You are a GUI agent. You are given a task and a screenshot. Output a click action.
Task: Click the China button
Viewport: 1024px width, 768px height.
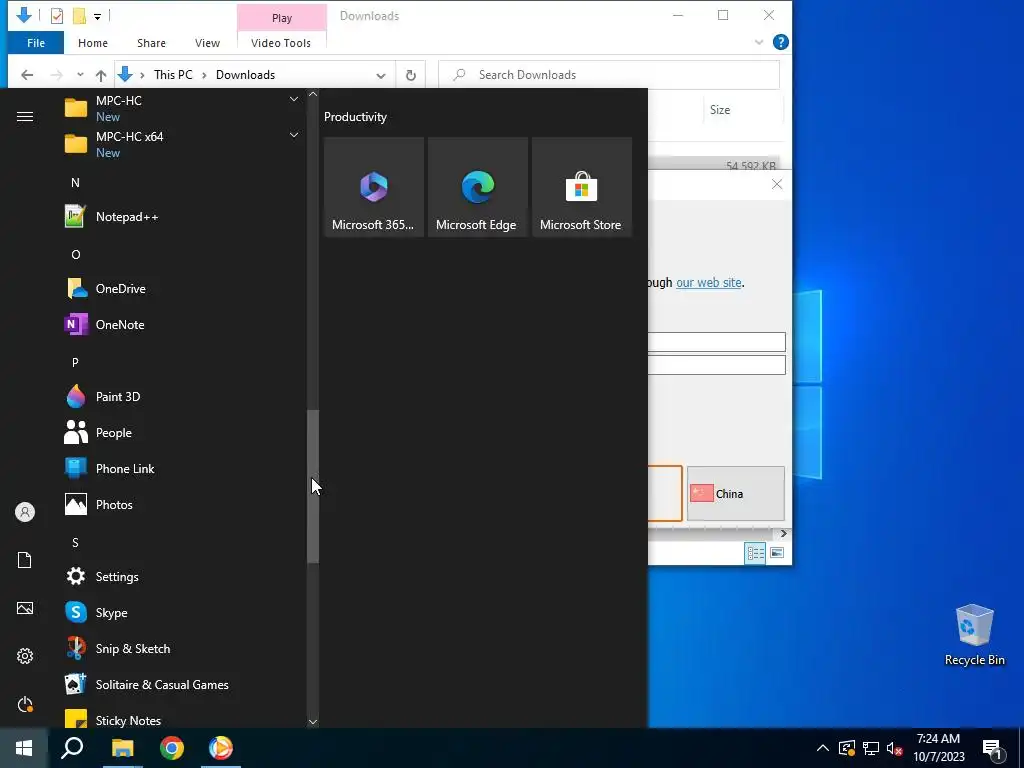(x=735, y=494)
